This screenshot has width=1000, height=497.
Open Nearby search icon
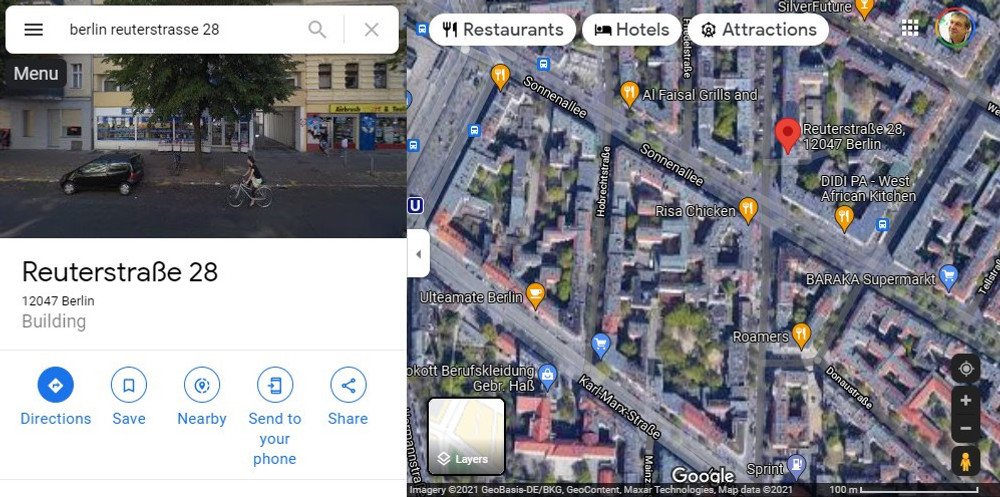tap(202, 385)
